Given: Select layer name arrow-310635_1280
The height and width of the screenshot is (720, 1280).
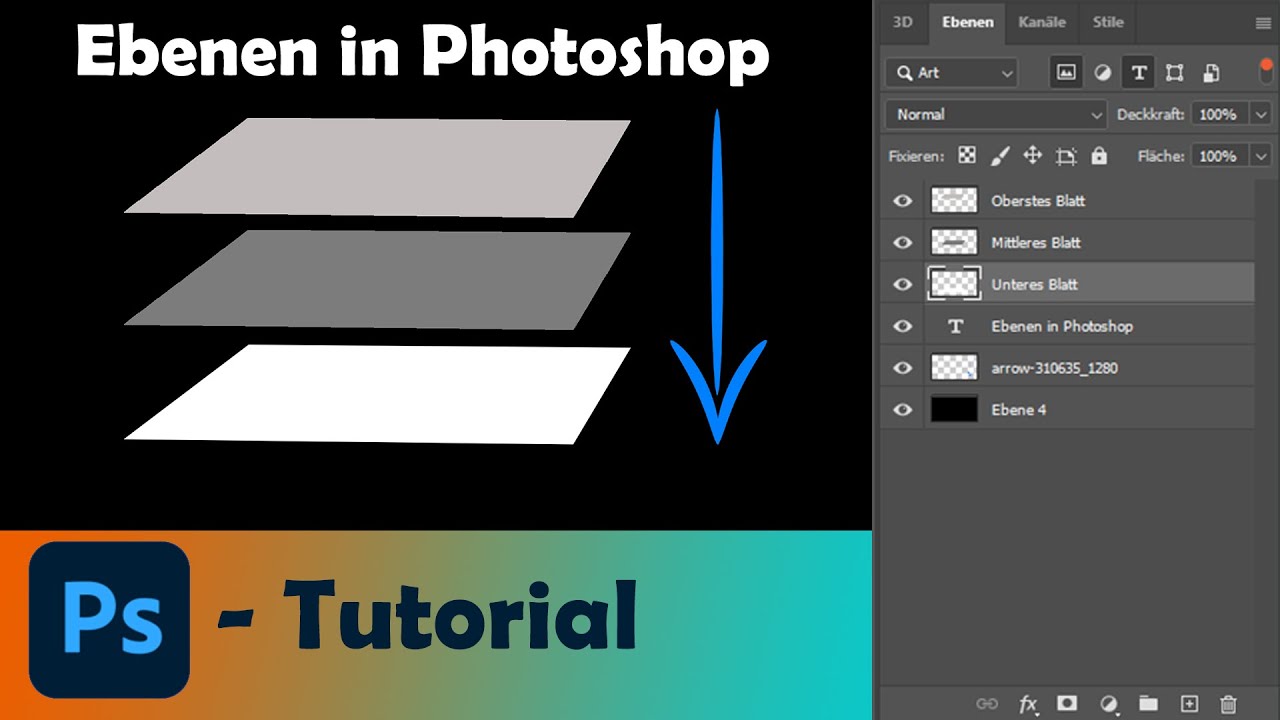Looking at the screenshot, I should pos(1055,368).
